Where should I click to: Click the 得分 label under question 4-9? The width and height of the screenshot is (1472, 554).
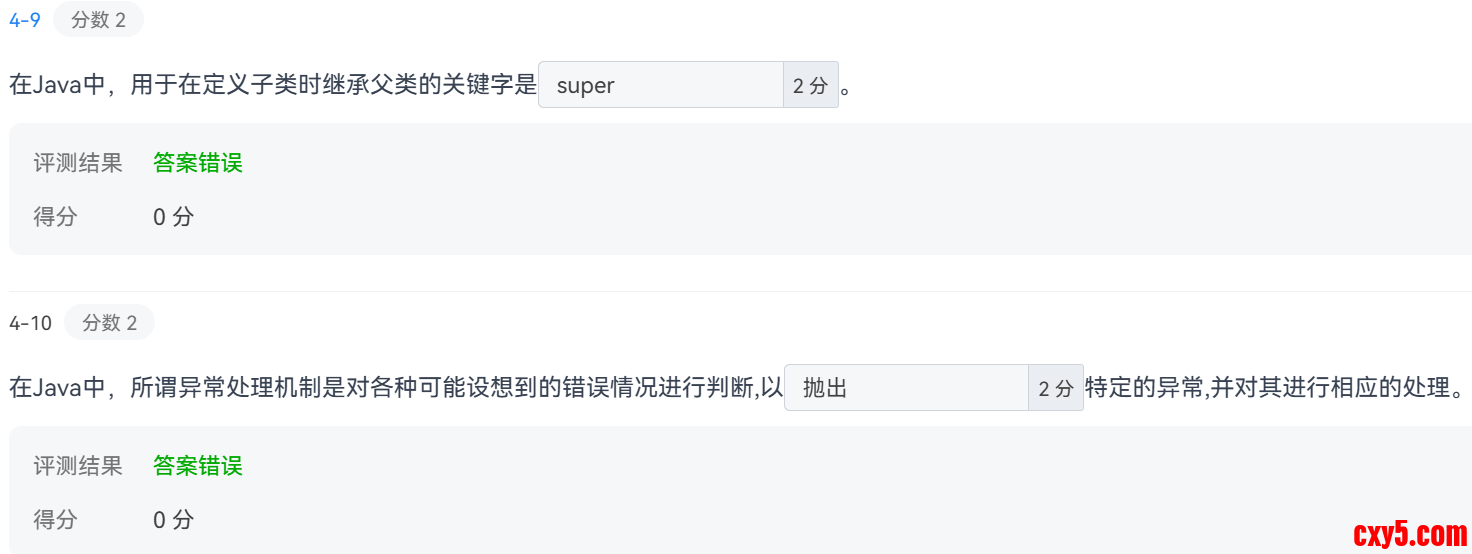pos(56,216)
